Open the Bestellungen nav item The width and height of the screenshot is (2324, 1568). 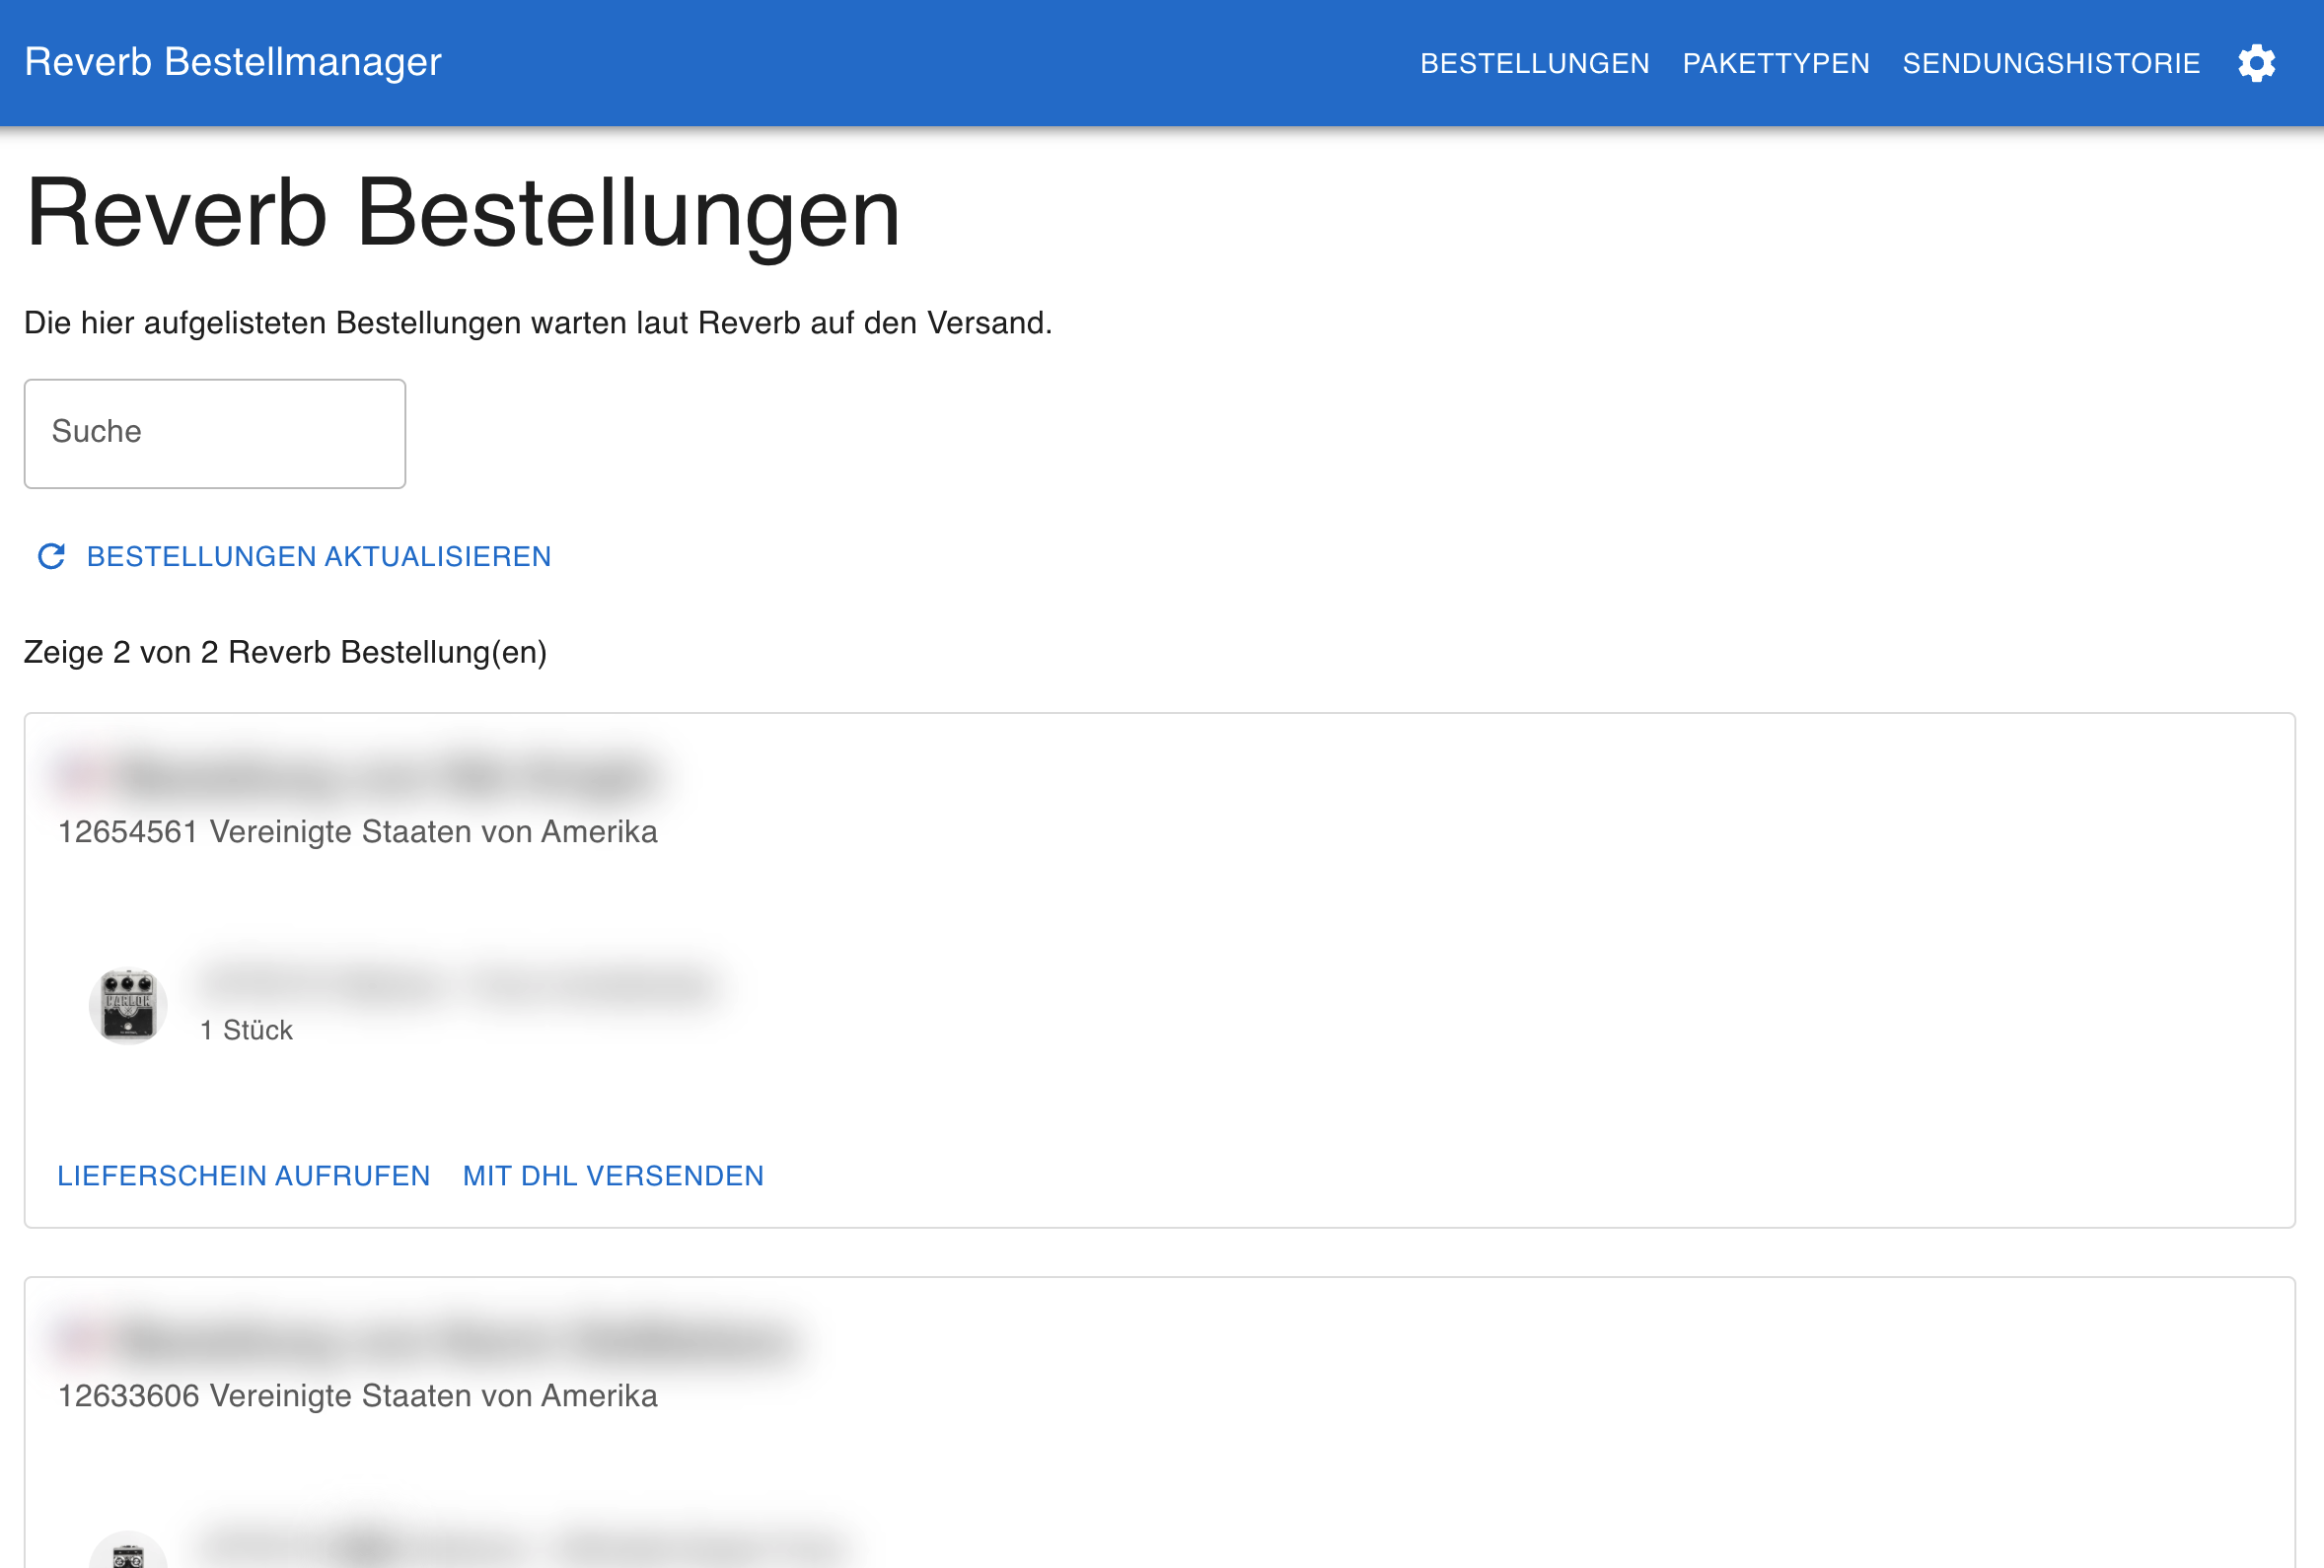pos(1534,63)
